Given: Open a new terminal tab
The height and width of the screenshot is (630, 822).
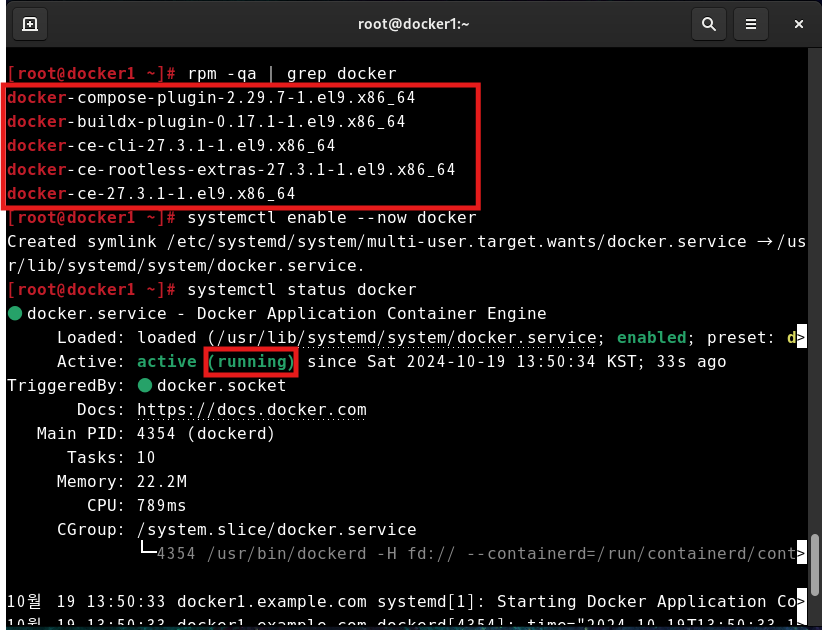Looking at the screenshot, I should click(x=30, y=24).
